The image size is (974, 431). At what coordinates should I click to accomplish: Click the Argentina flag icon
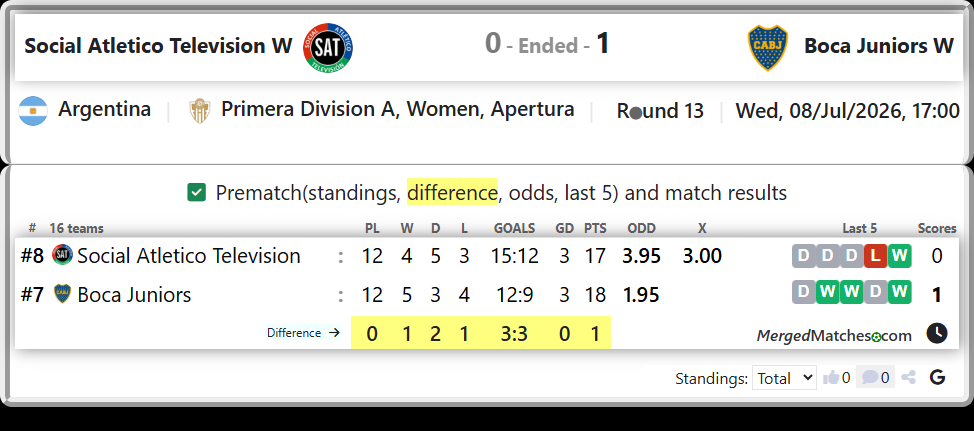pos(33,111)
